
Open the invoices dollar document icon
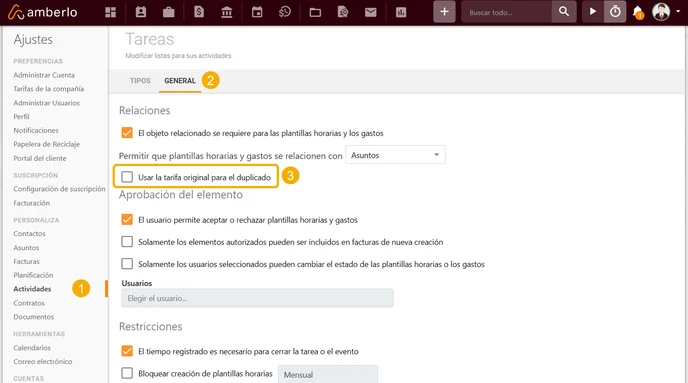(199, 12)
